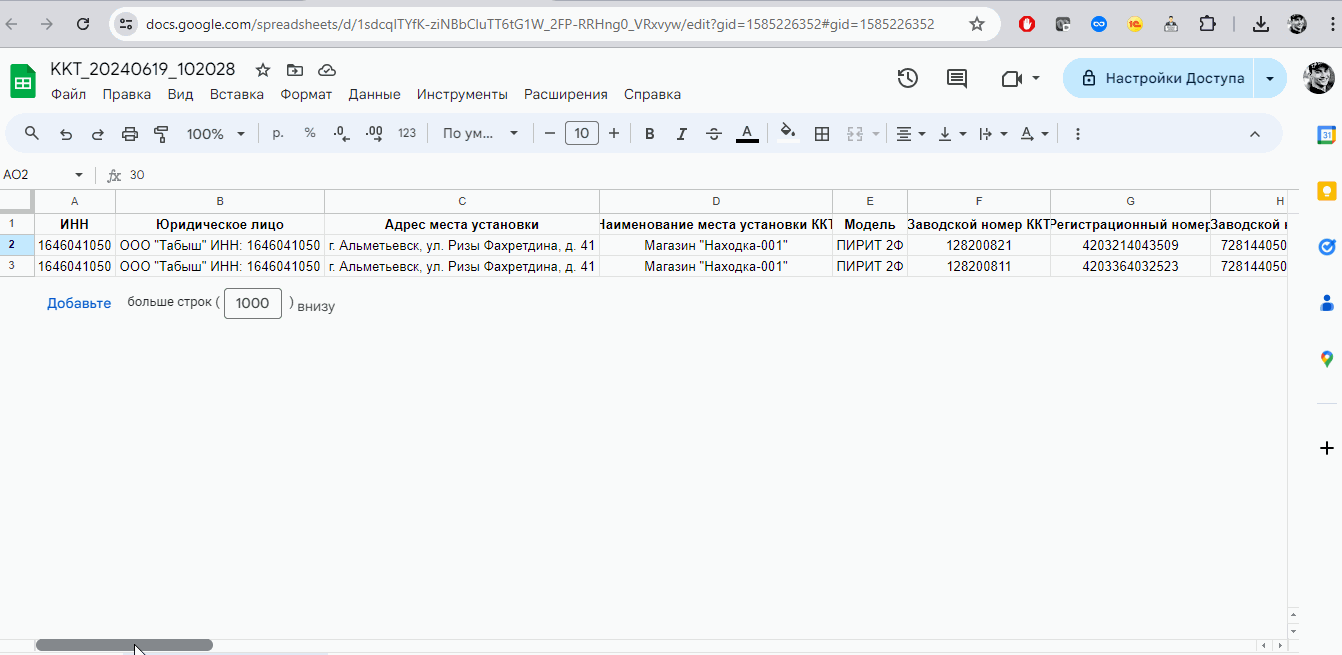Toggle bold formatting
This screenshot has height=655, width=1342.
pyautogui.click(x=650, y=134)
